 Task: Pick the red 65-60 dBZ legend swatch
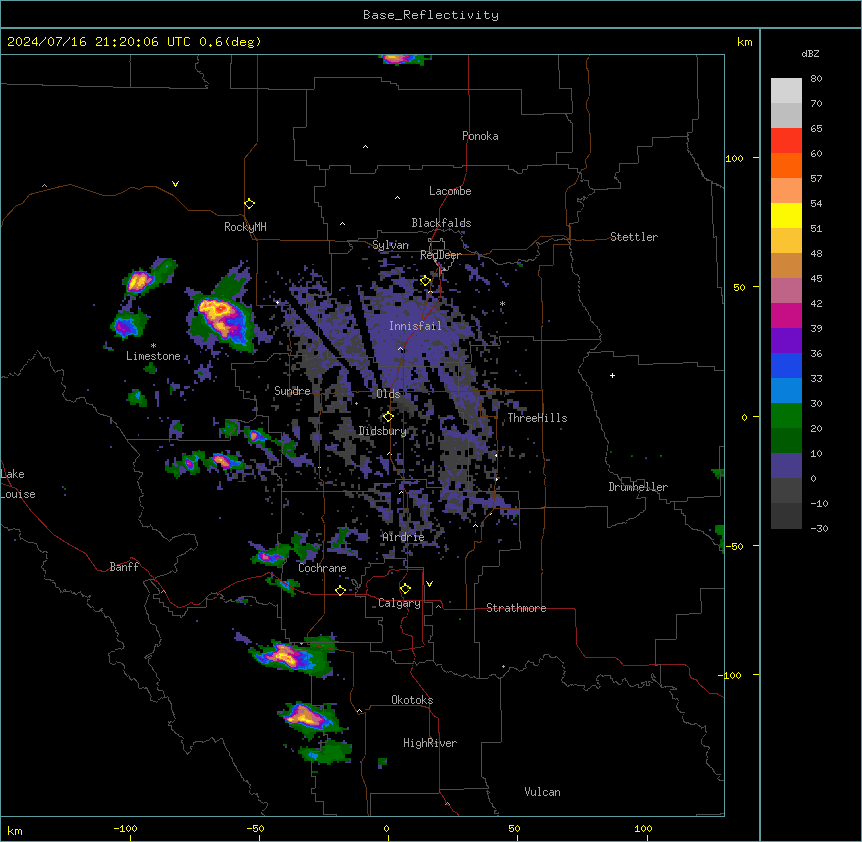coord(786,141)
